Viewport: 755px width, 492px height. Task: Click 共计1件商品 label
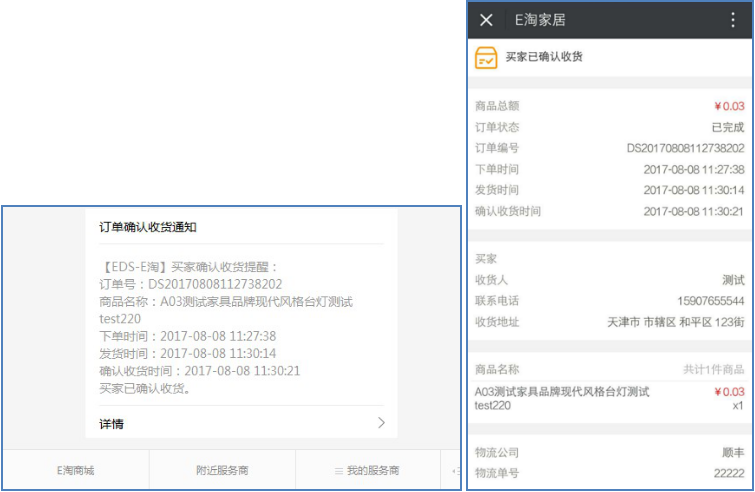[x=714, y=369]
